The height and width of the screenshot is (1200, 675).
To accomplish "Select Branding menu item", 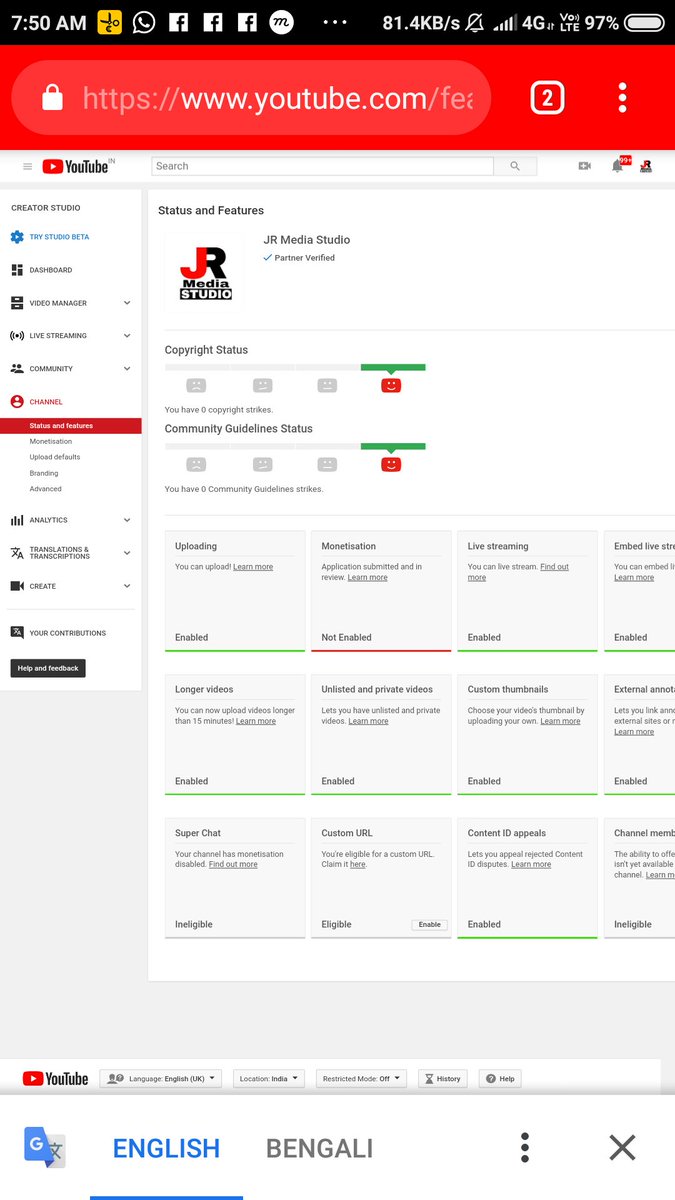I will click(x=44, y=473).
